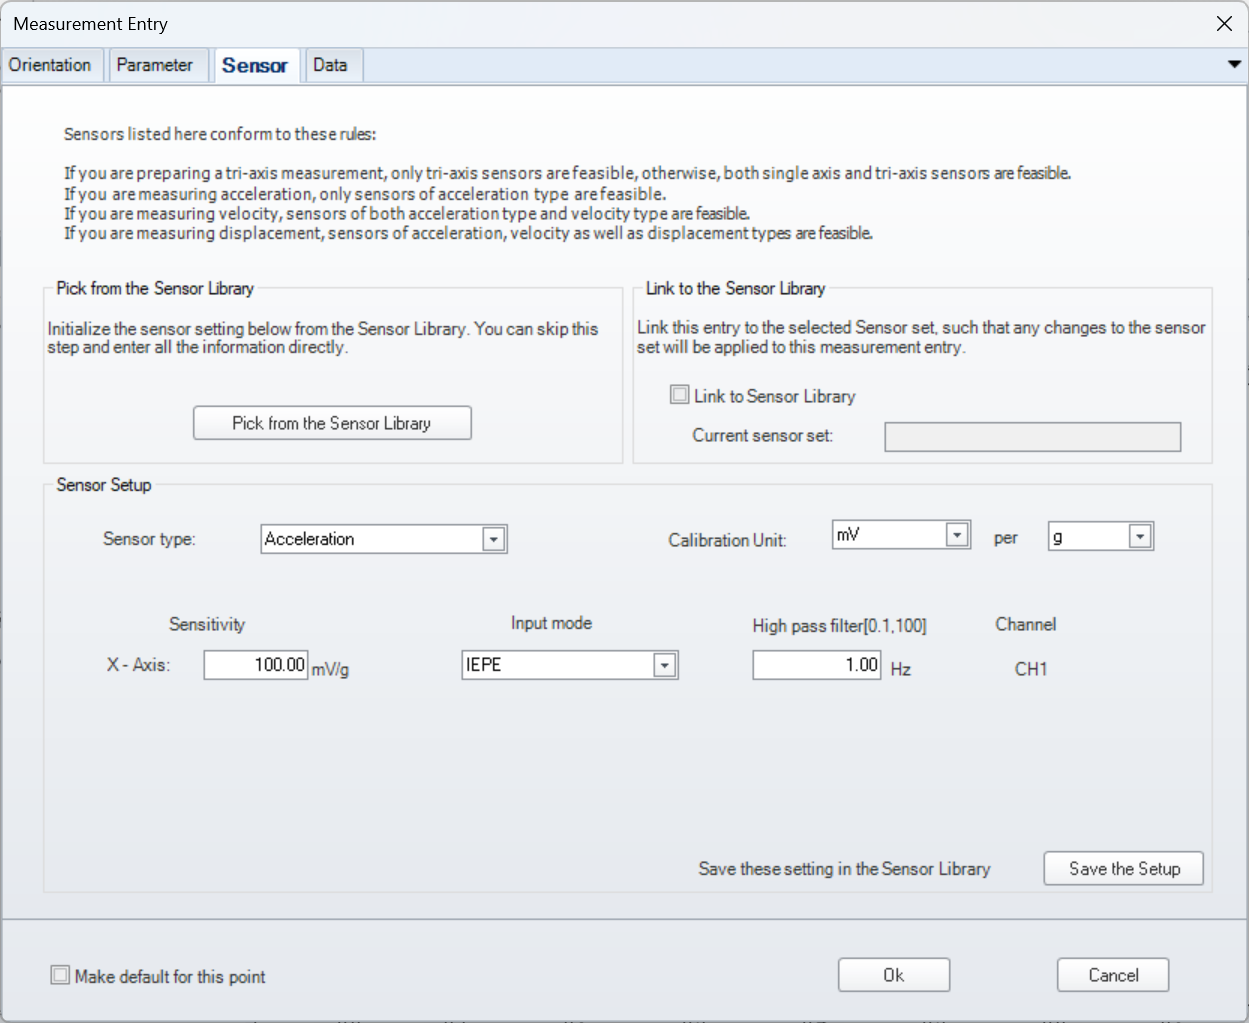1249x1023 pixels.
Task: Click Pick from the Sensor Library button
Action: [332, 423]
